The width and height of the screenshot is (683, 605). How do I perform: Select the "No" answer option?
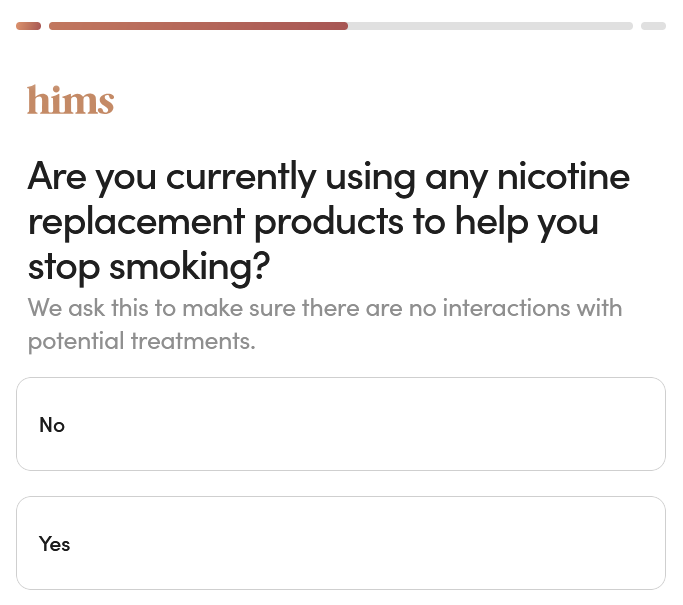340,424
